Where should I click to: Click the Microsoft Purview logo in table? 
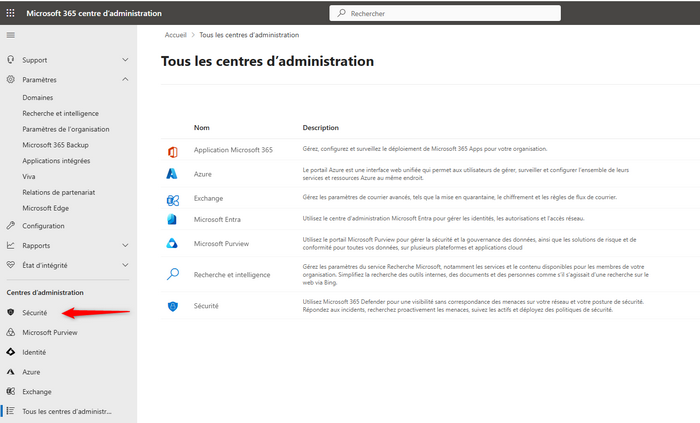[172, 243]
